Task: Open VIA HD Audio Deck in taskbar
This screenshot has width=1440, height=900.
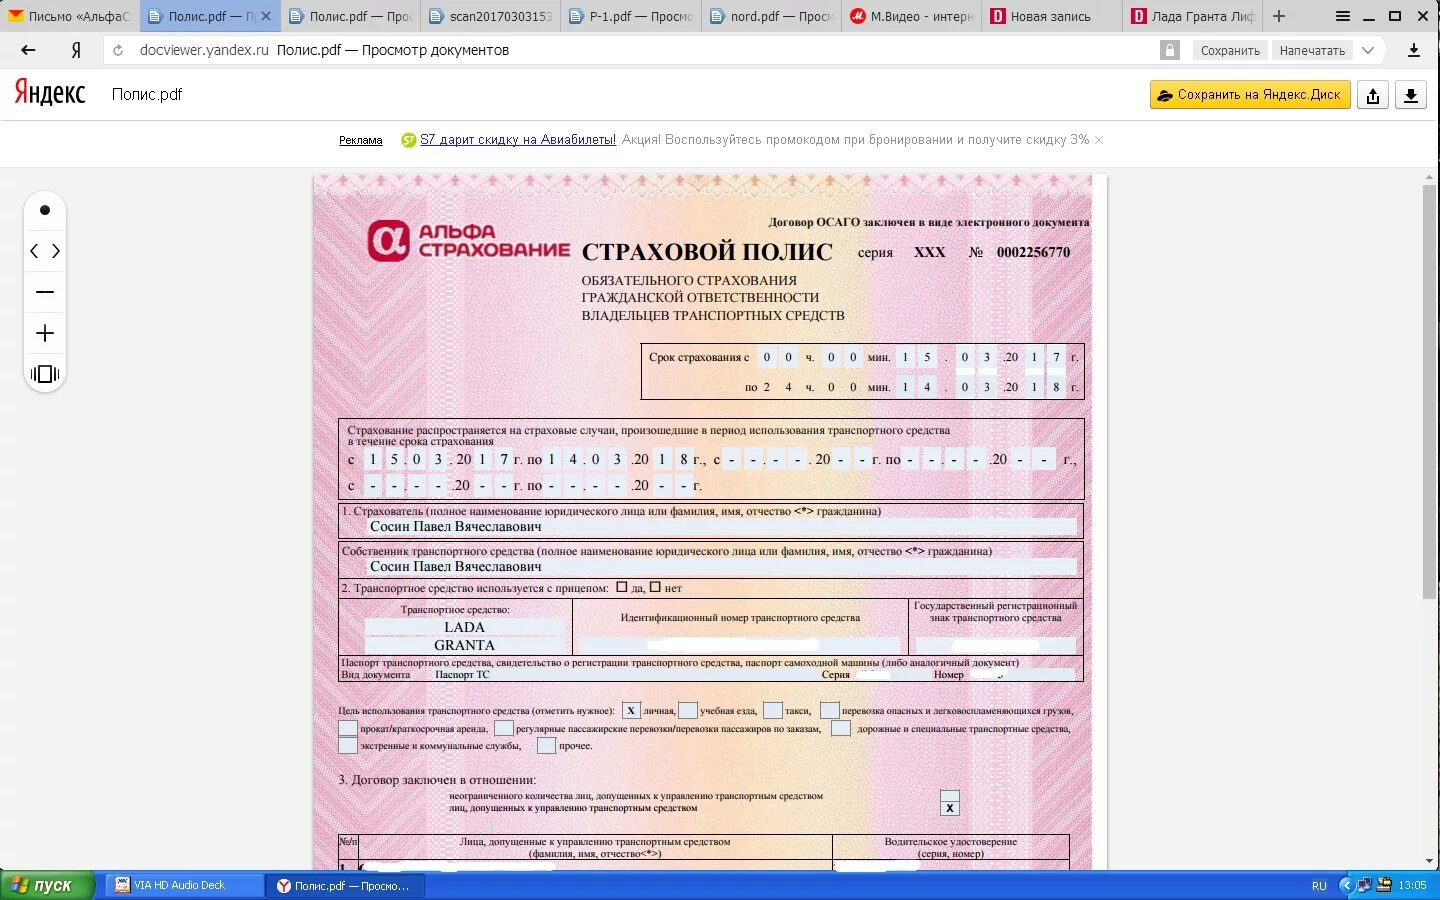Action: pyautogui.click(x=183, y=885)
